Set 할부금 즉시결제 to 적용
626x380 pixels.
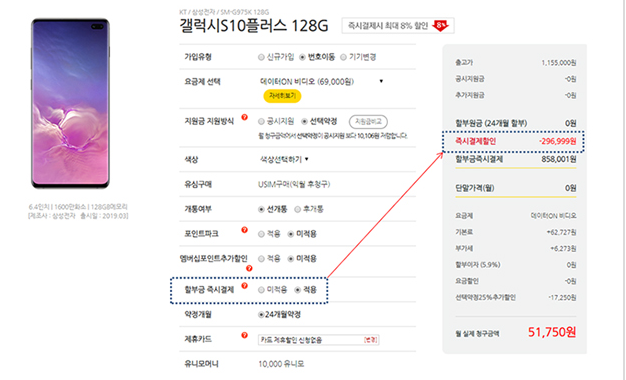[x=297, y=290]
